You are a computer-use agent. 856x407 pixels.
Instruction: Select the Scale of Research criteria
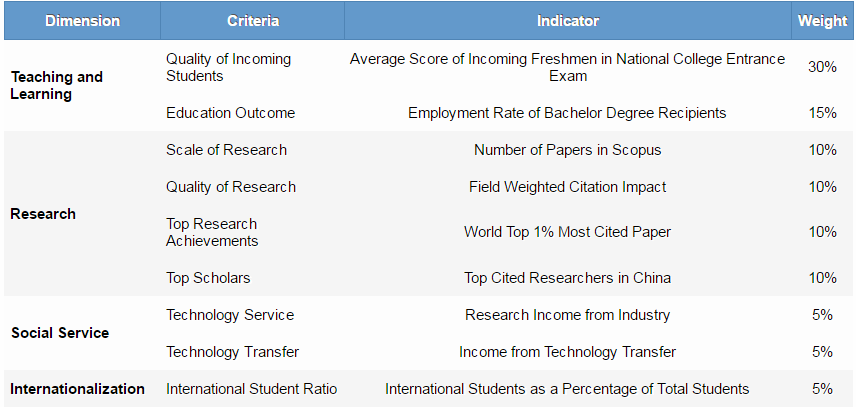(x=226, y=150)
